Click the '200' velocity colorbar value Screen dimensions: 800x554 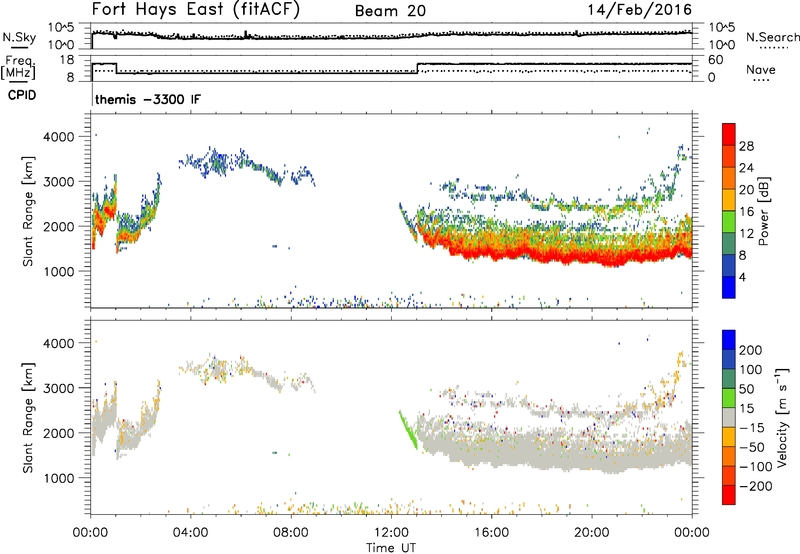pos(751,350)
